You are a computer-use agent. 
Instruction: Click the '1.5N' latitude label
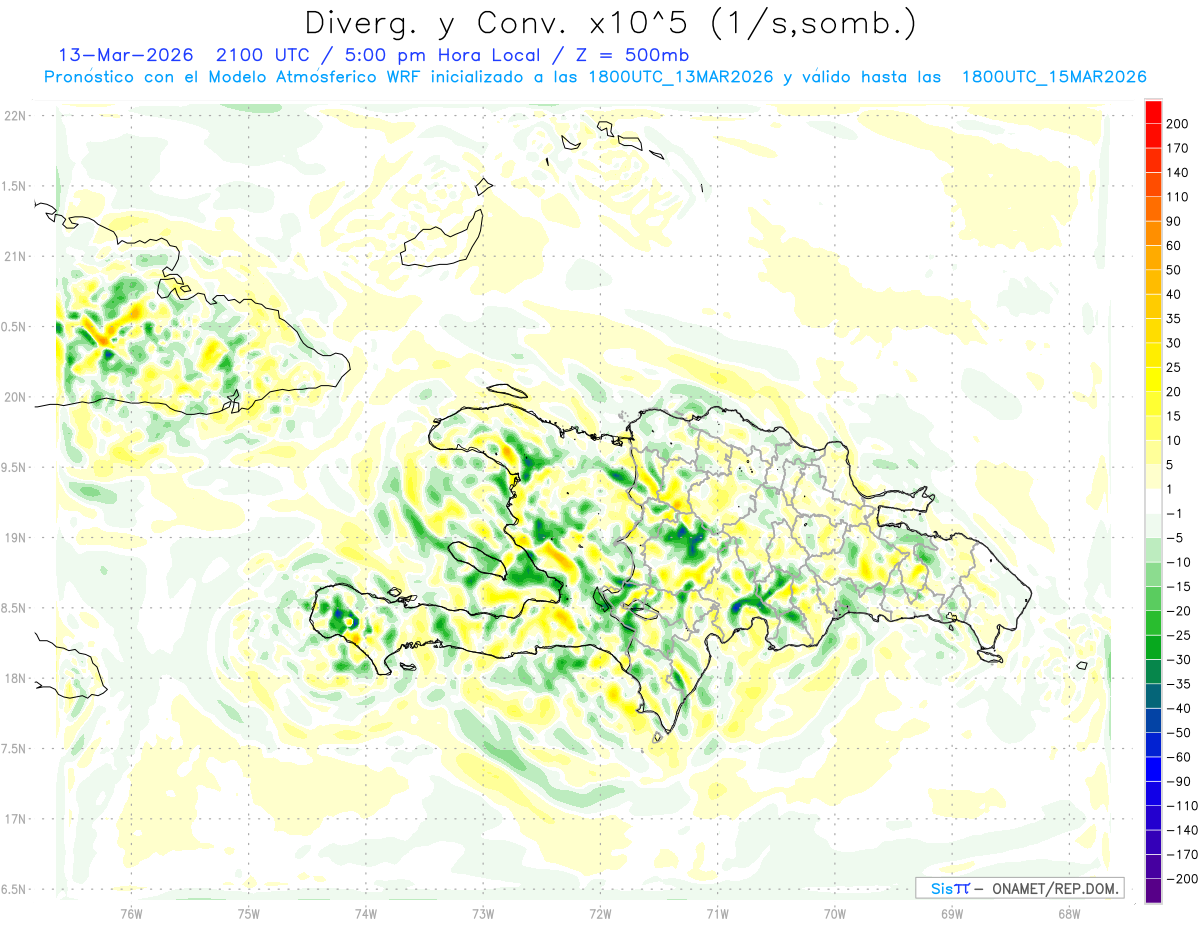(x=15, y=186)
